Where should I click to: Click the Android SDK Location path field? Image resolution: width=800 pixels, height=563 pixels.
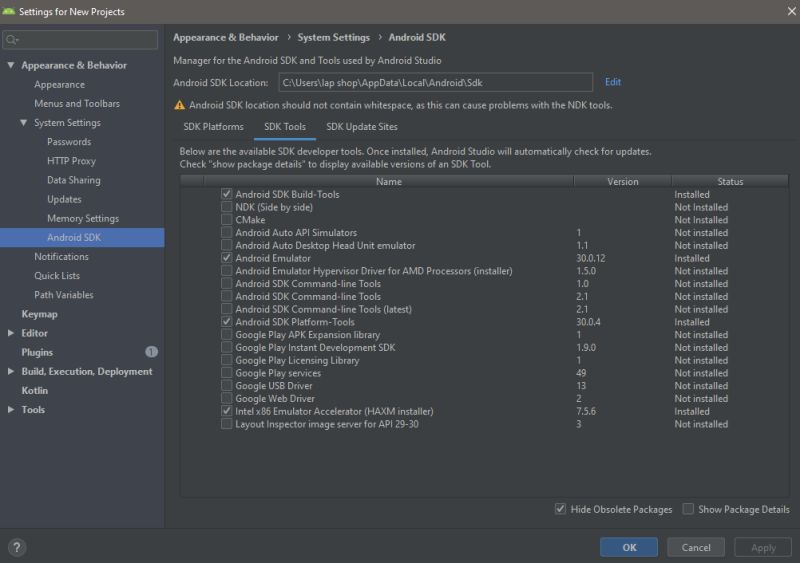coord(436,83)
